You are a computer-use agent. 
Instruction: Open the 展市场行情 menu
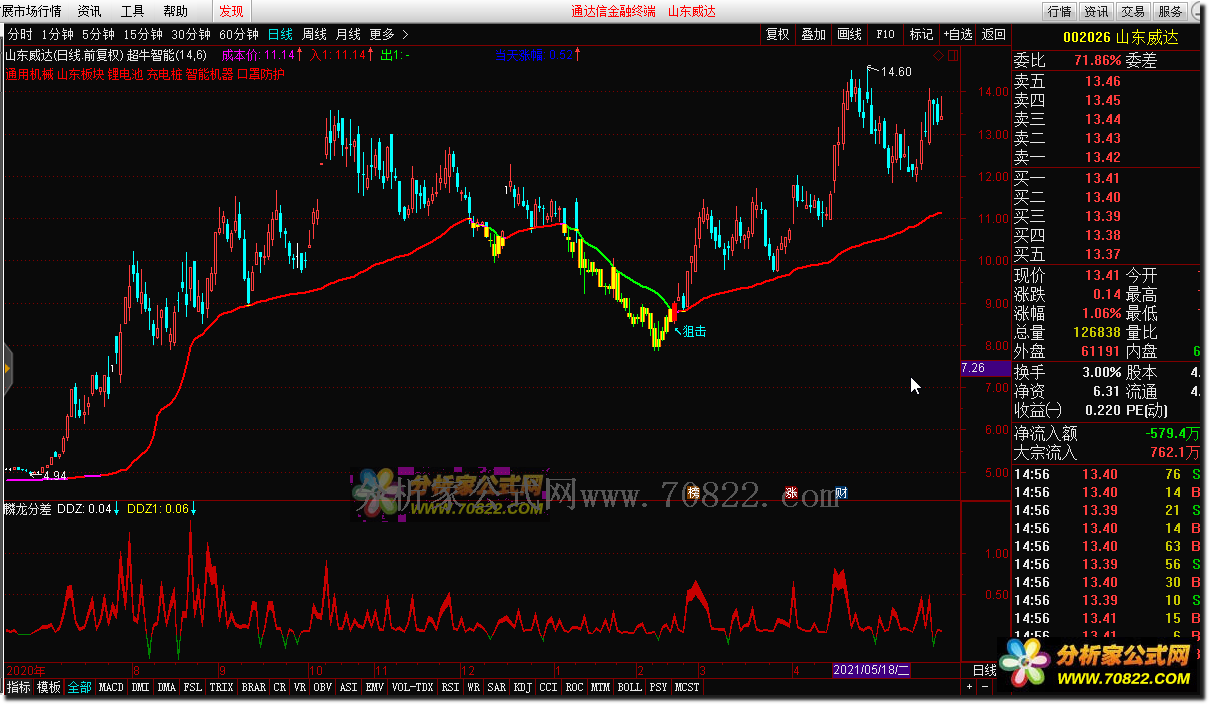[x=31, y=11]
